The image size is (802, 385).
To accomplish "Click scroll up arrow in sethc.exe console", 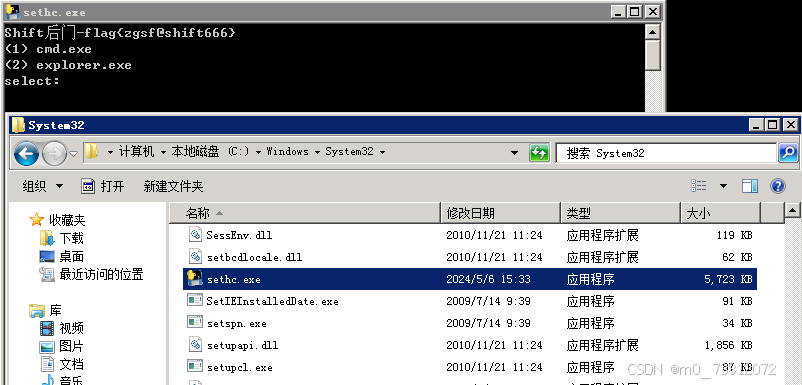I will pyautogui.click(x=653, y=33).
